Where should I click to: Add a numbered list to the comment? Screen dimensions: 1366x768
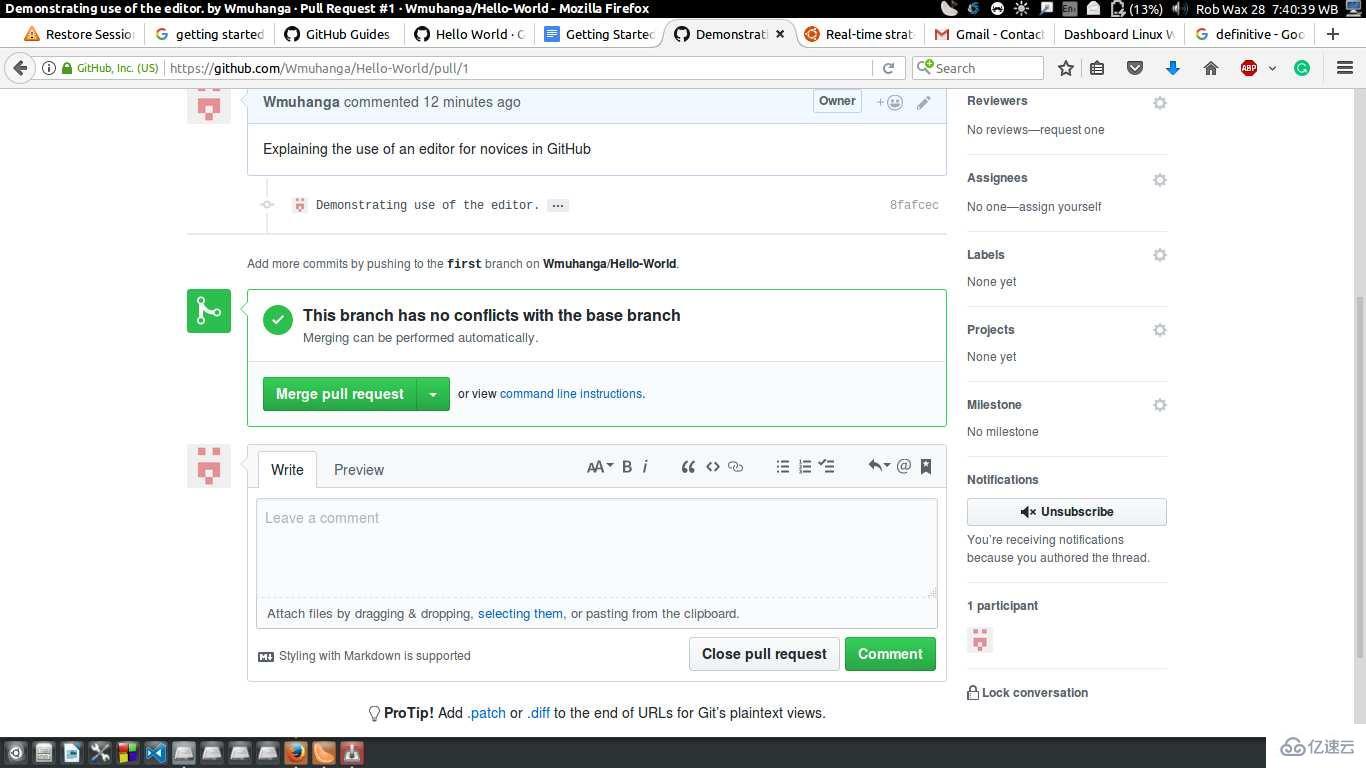click(x=805, y=466)
